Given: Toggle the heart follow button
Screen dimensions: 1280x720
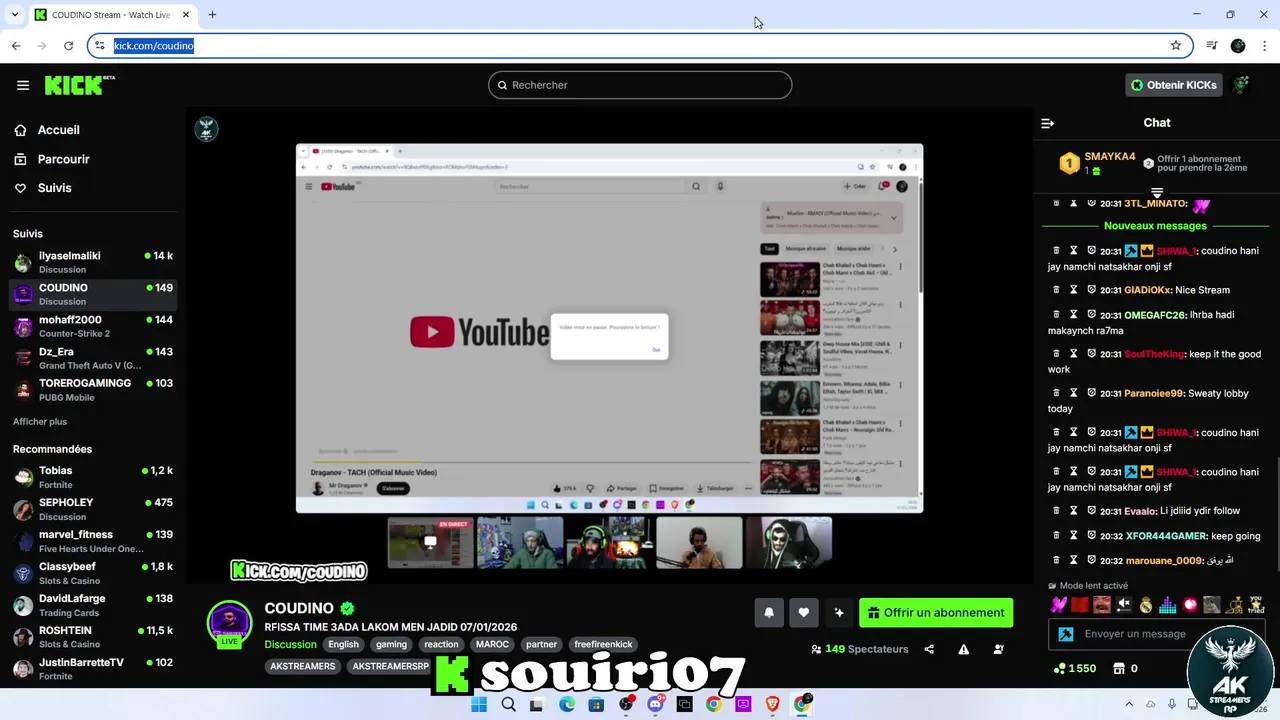Looking at the screenshot, I should point(804,613).
